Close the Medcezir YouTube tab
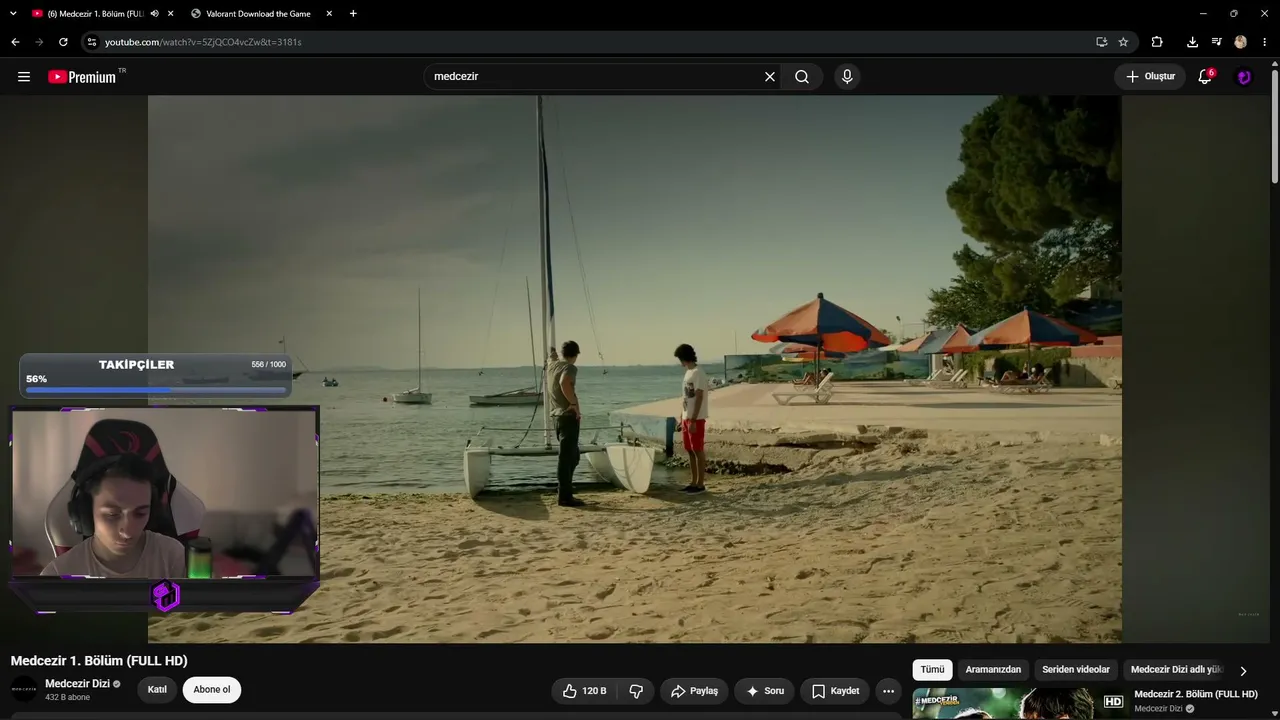The width and height of the screenshot is (1280, 720). point(171,14)
